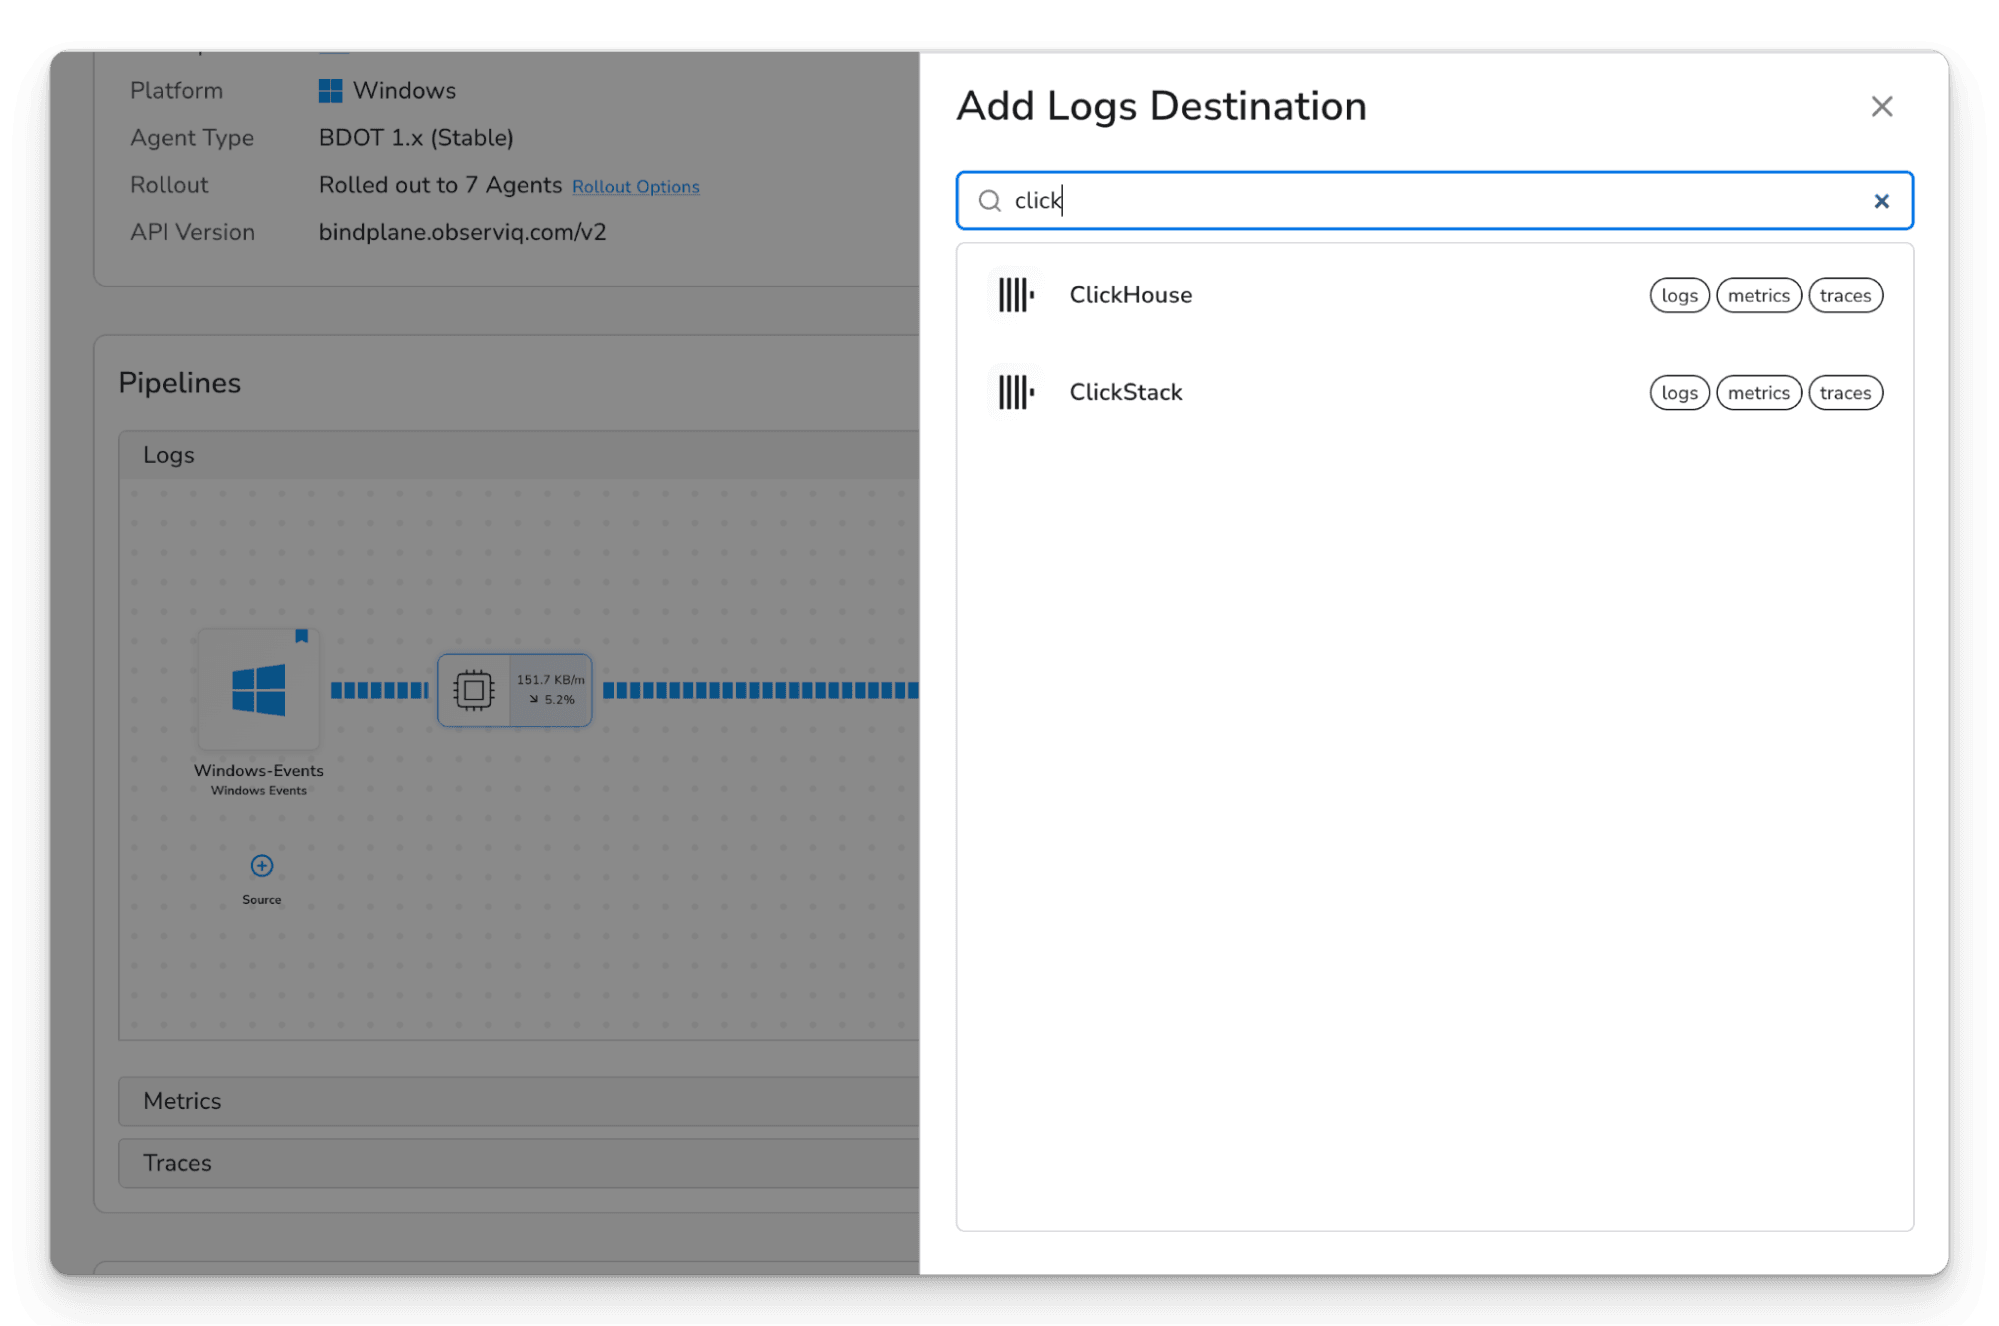Open the processor node chip icon
Screen dimensions: 1999x1326
[474, 690]
